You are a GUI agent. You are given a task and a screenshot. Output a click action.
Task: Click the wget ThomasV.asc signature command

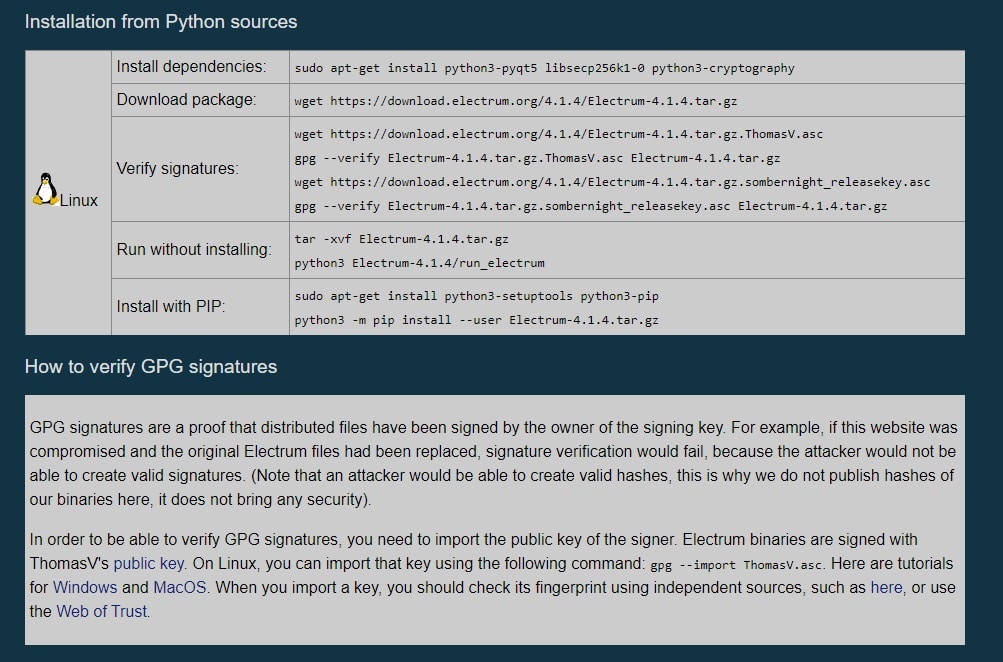click(x=558, y=134)
